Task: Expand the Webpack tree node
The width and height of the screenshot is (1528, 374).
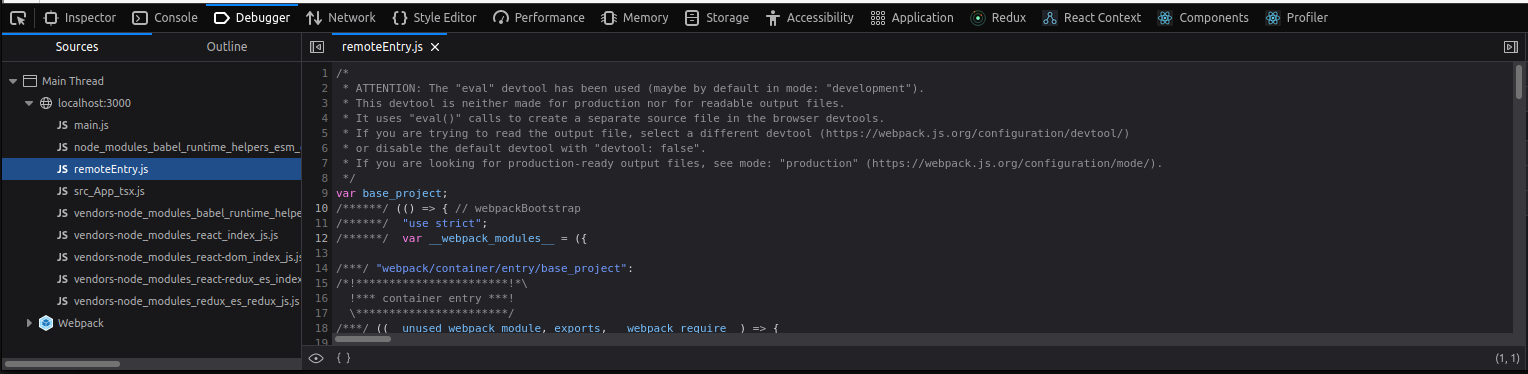Action: click(29, 323)
